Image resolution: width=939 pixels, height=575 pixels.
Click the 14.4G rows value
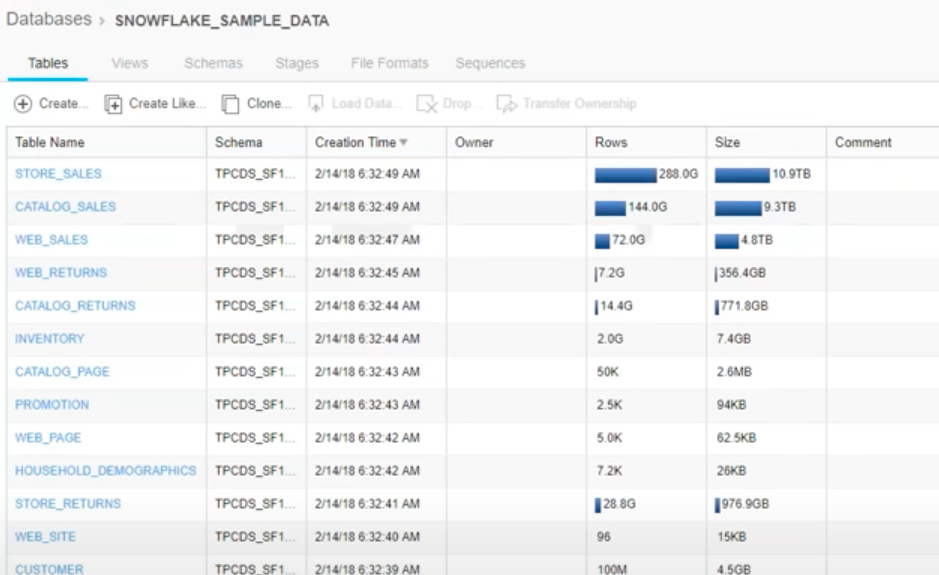616,305
